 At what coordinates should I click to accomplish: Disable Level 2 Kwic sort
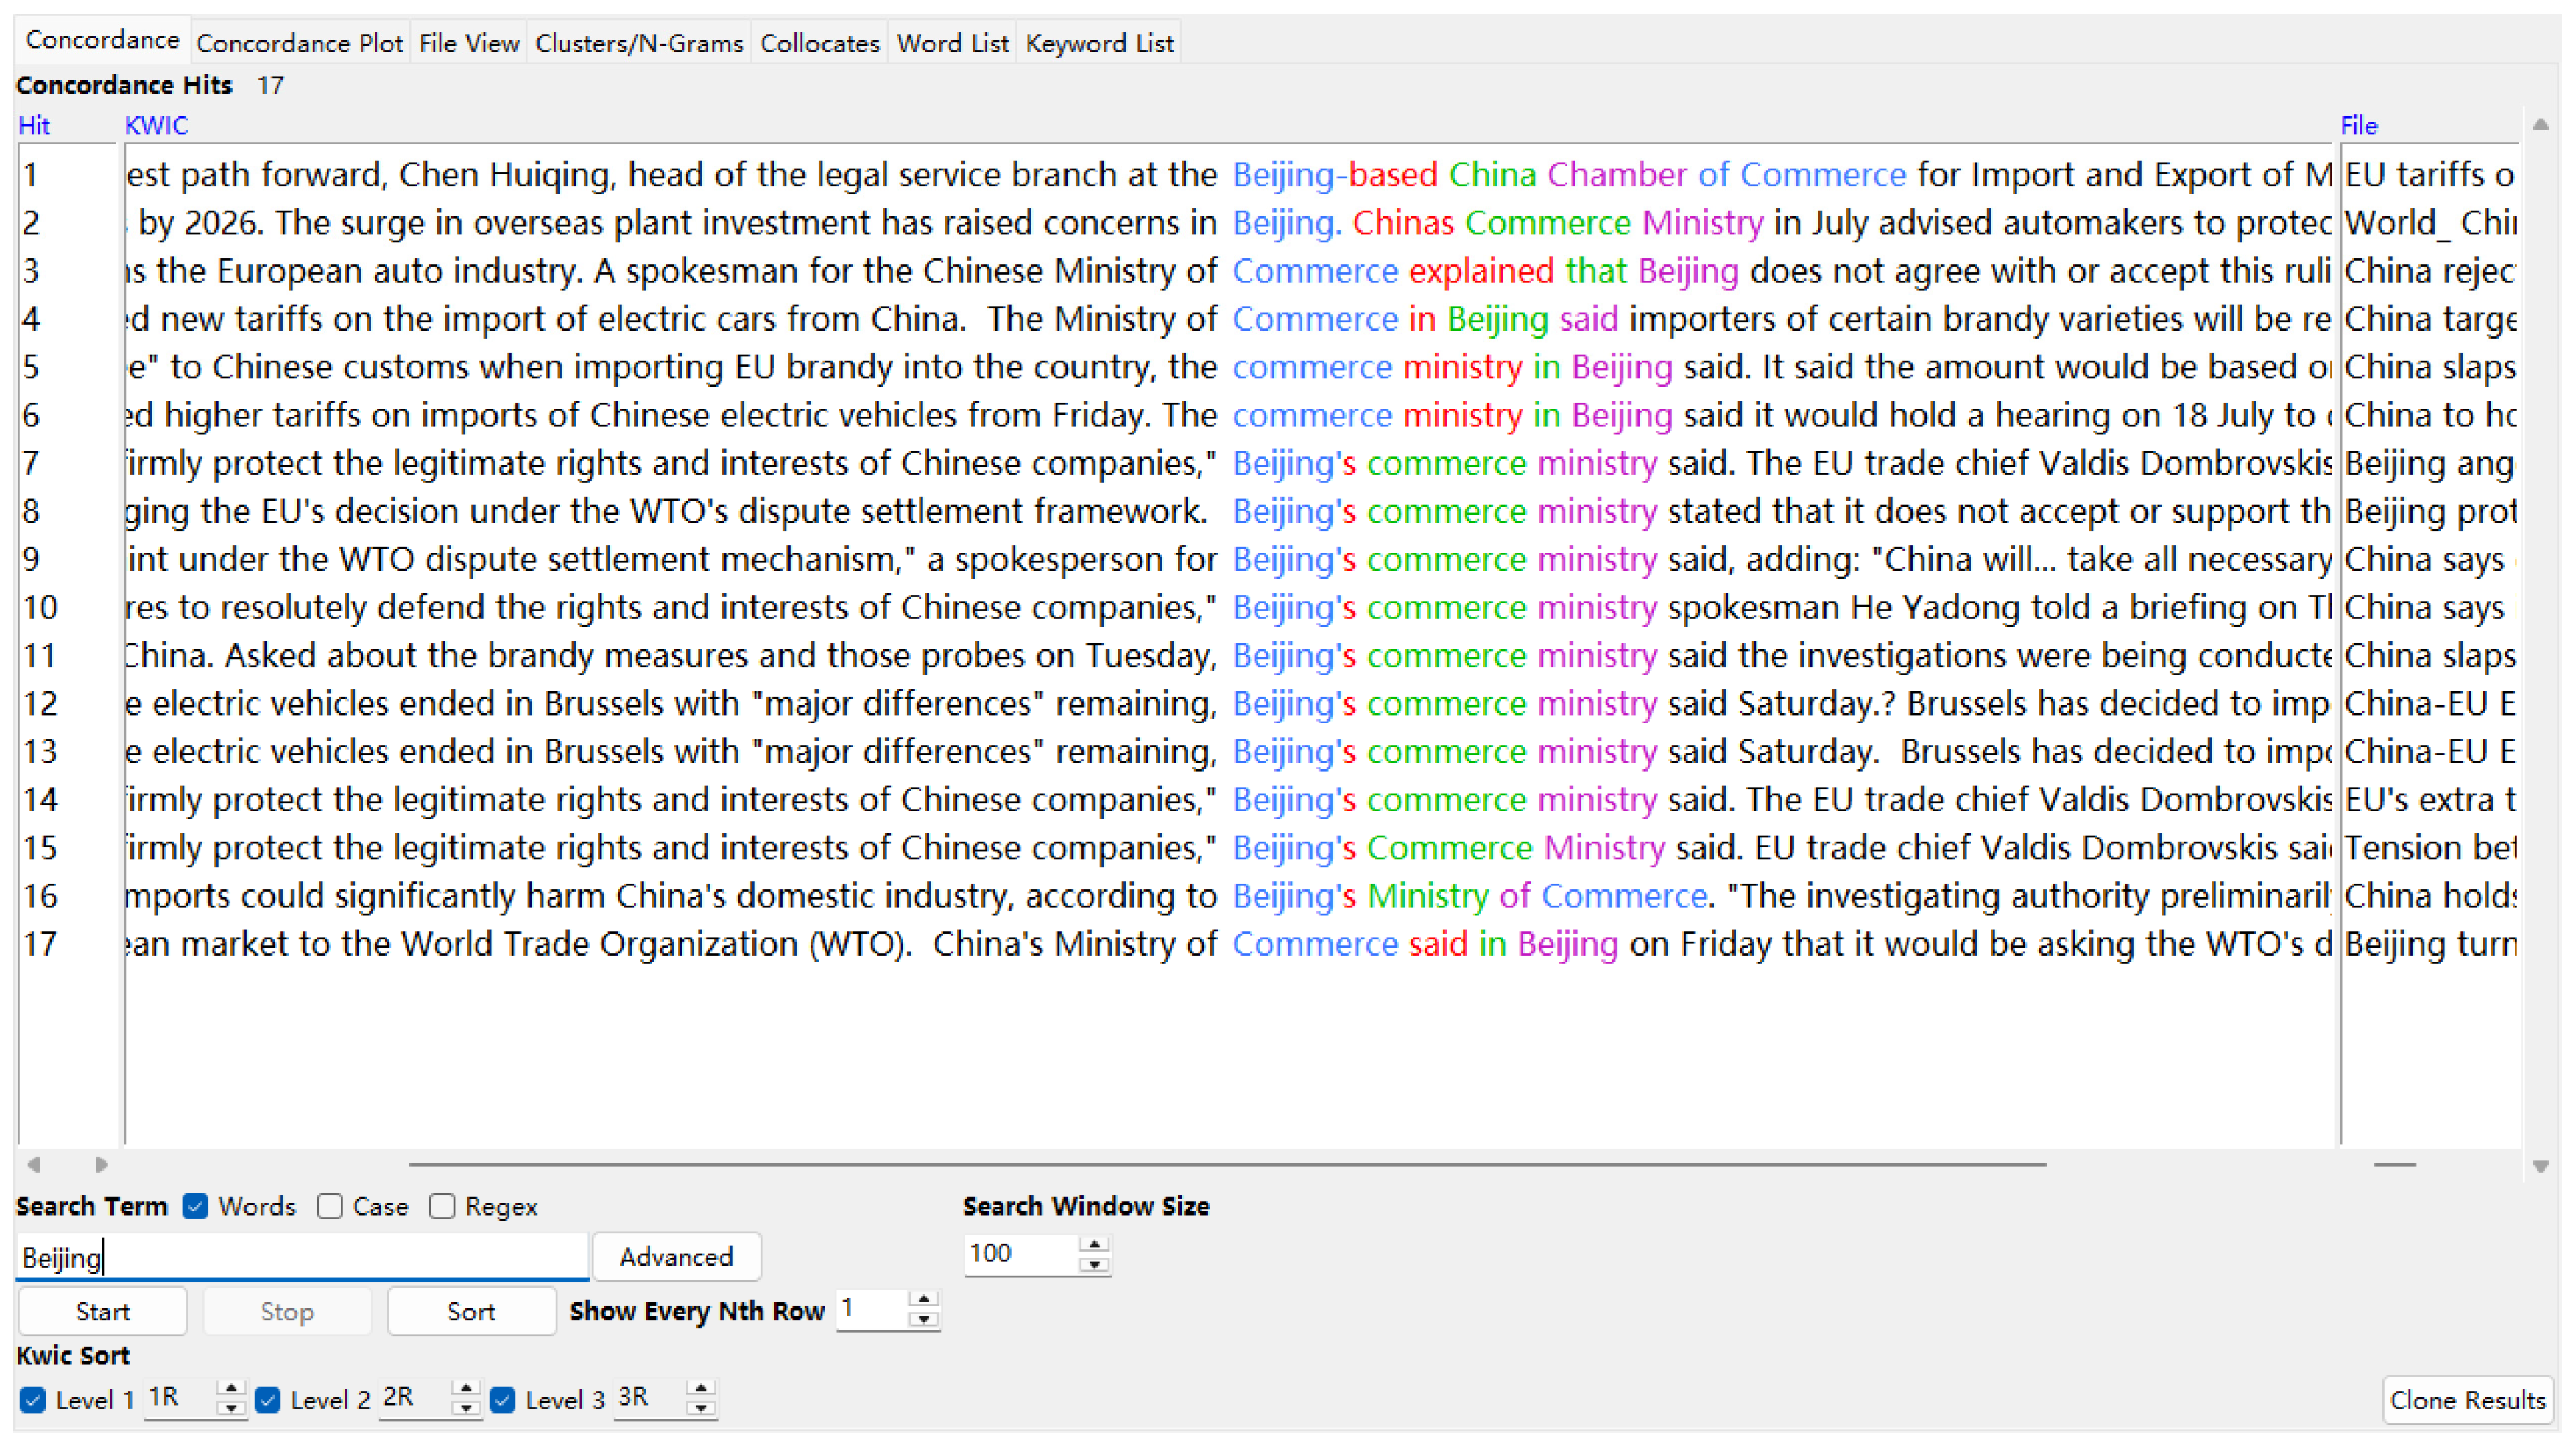[268, 1400]
